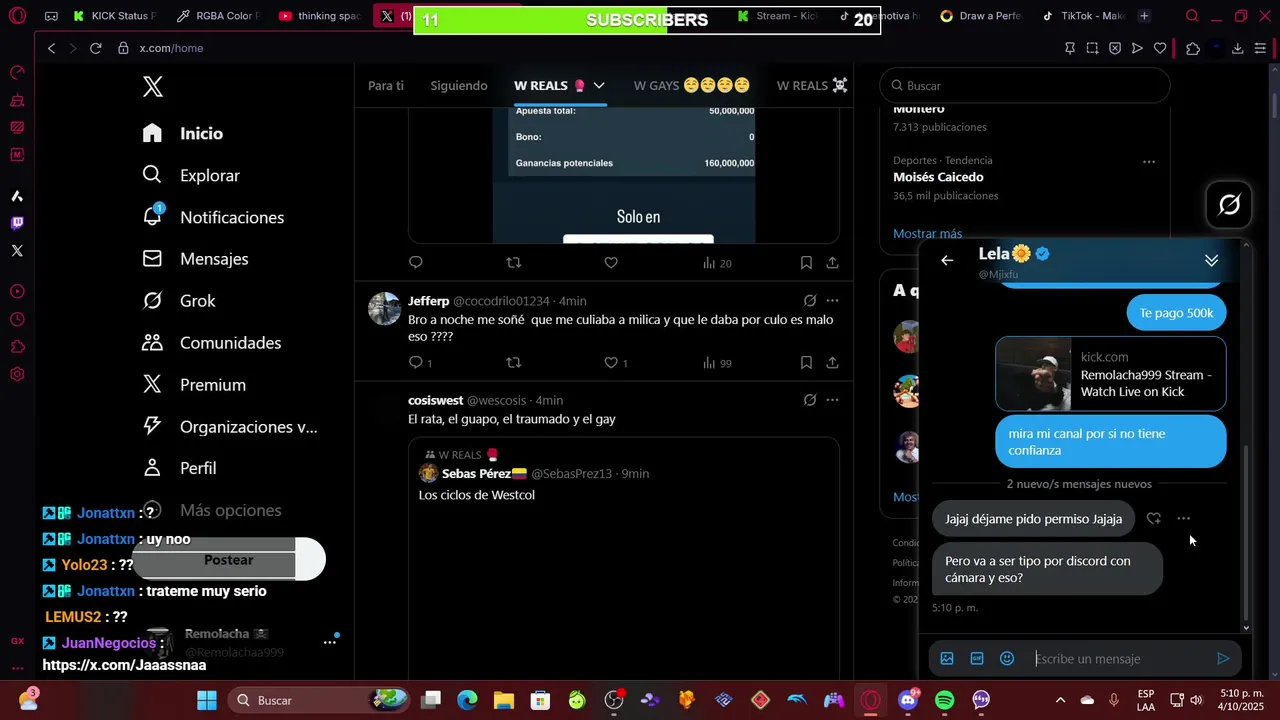Viewport: 1280px width, 720px height.
Task: Open browser downloads icon
Action: pos(1237,48)
